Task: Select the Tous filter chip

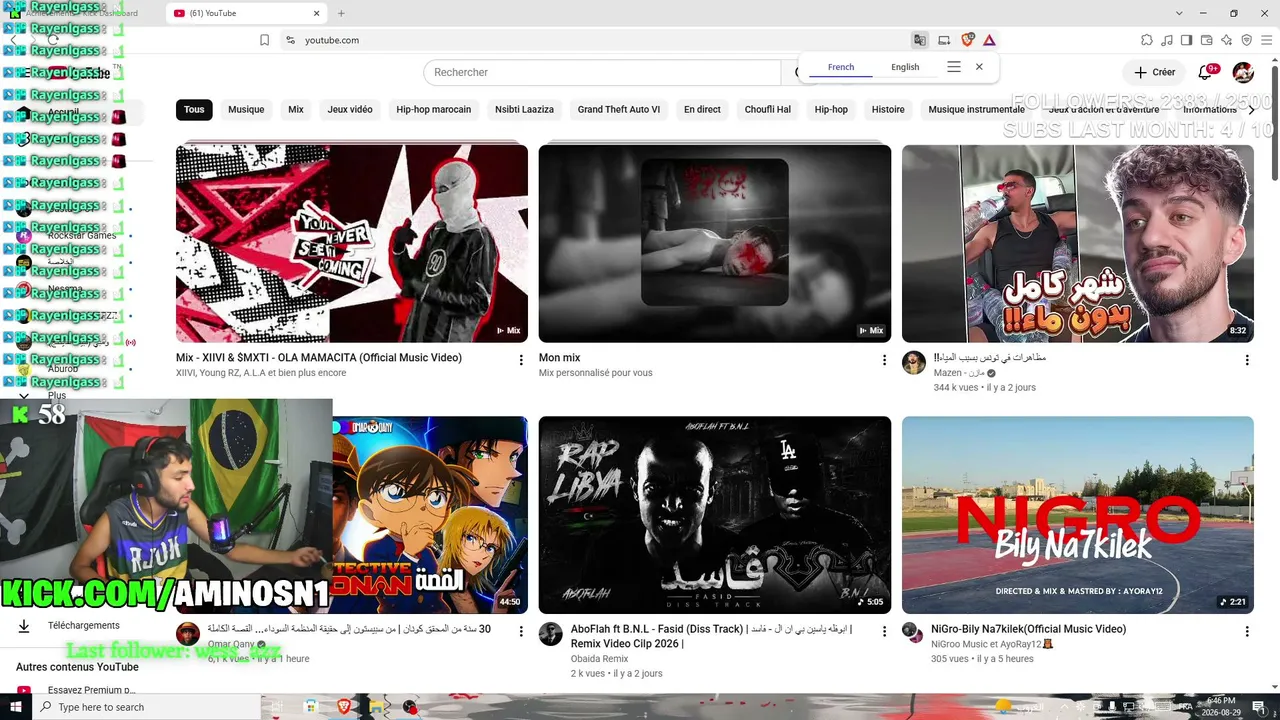Action: [x=194, y=109]
